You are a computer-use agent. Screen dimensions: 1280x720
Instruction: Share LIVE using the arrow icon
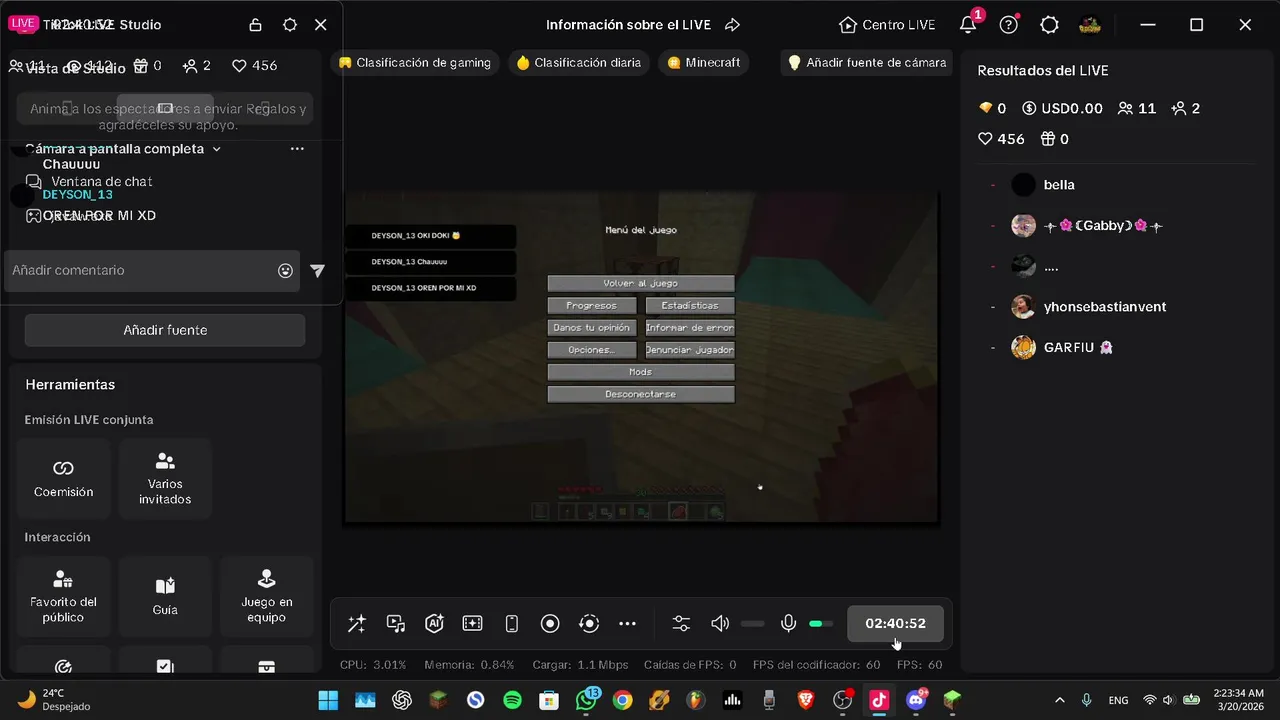click(x=732, y=25)
